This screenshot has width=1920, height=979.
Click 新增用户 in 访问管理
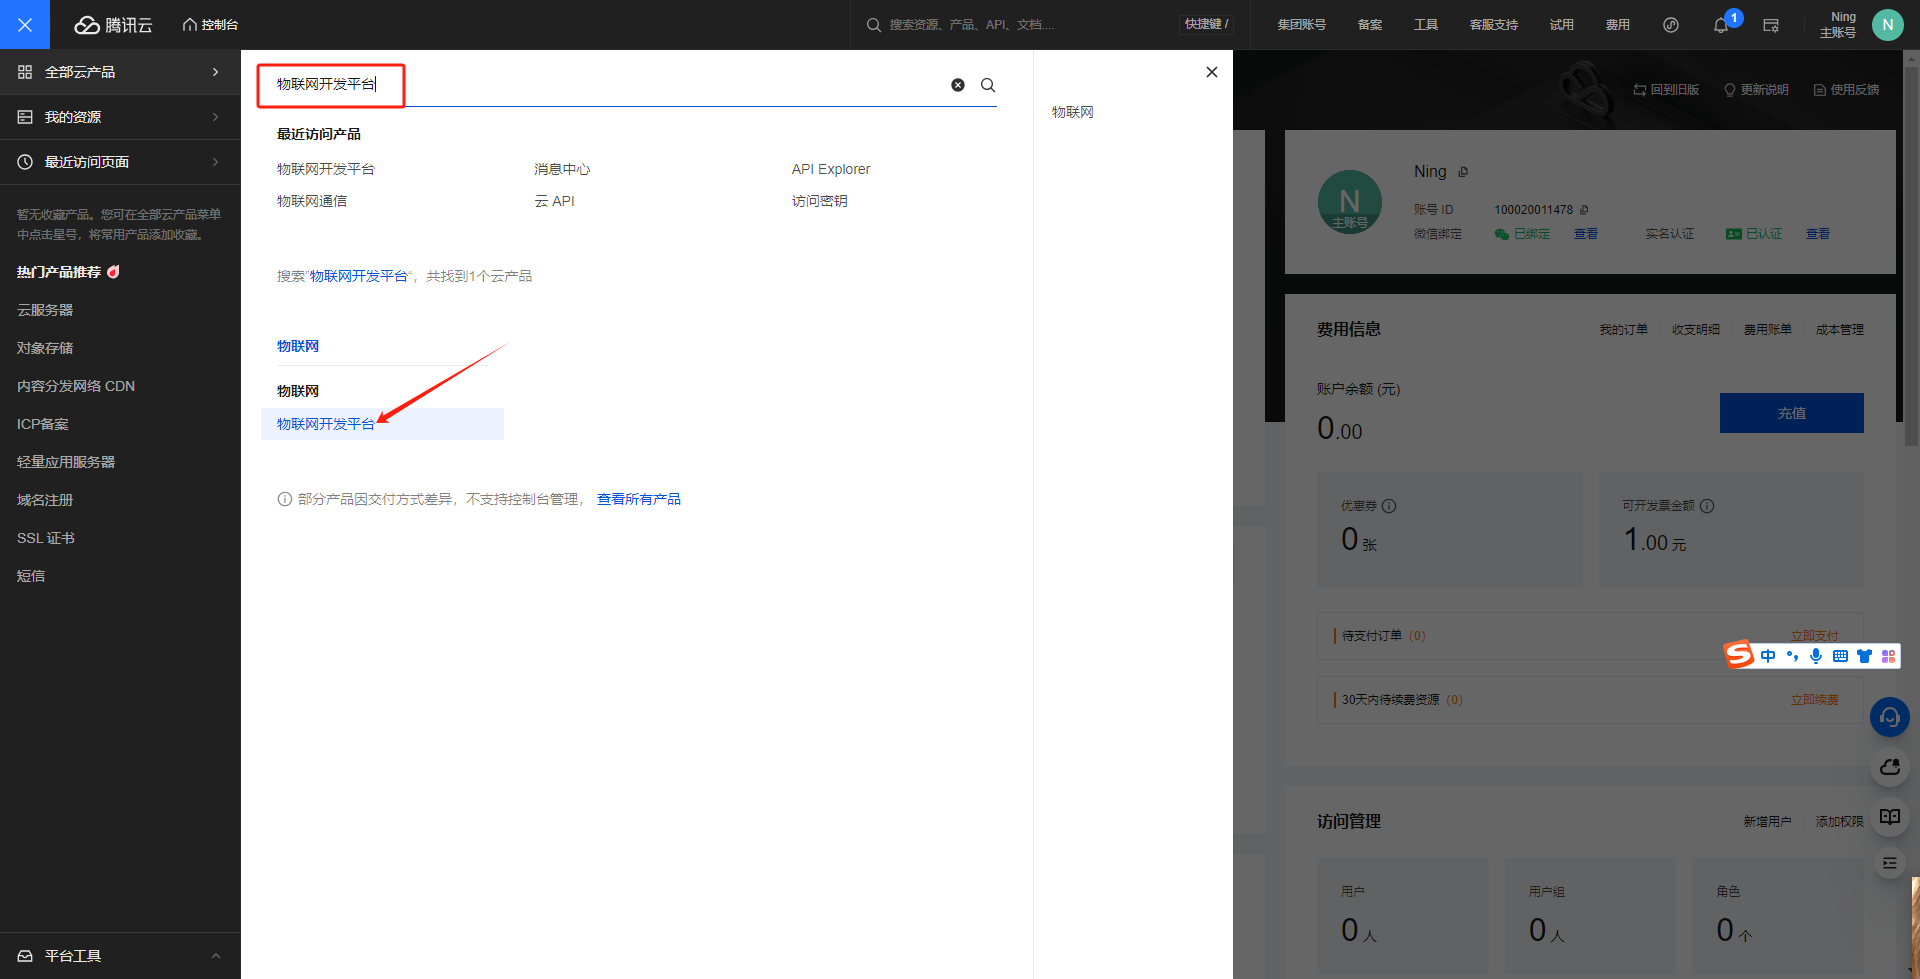[x=1767, y=822]
